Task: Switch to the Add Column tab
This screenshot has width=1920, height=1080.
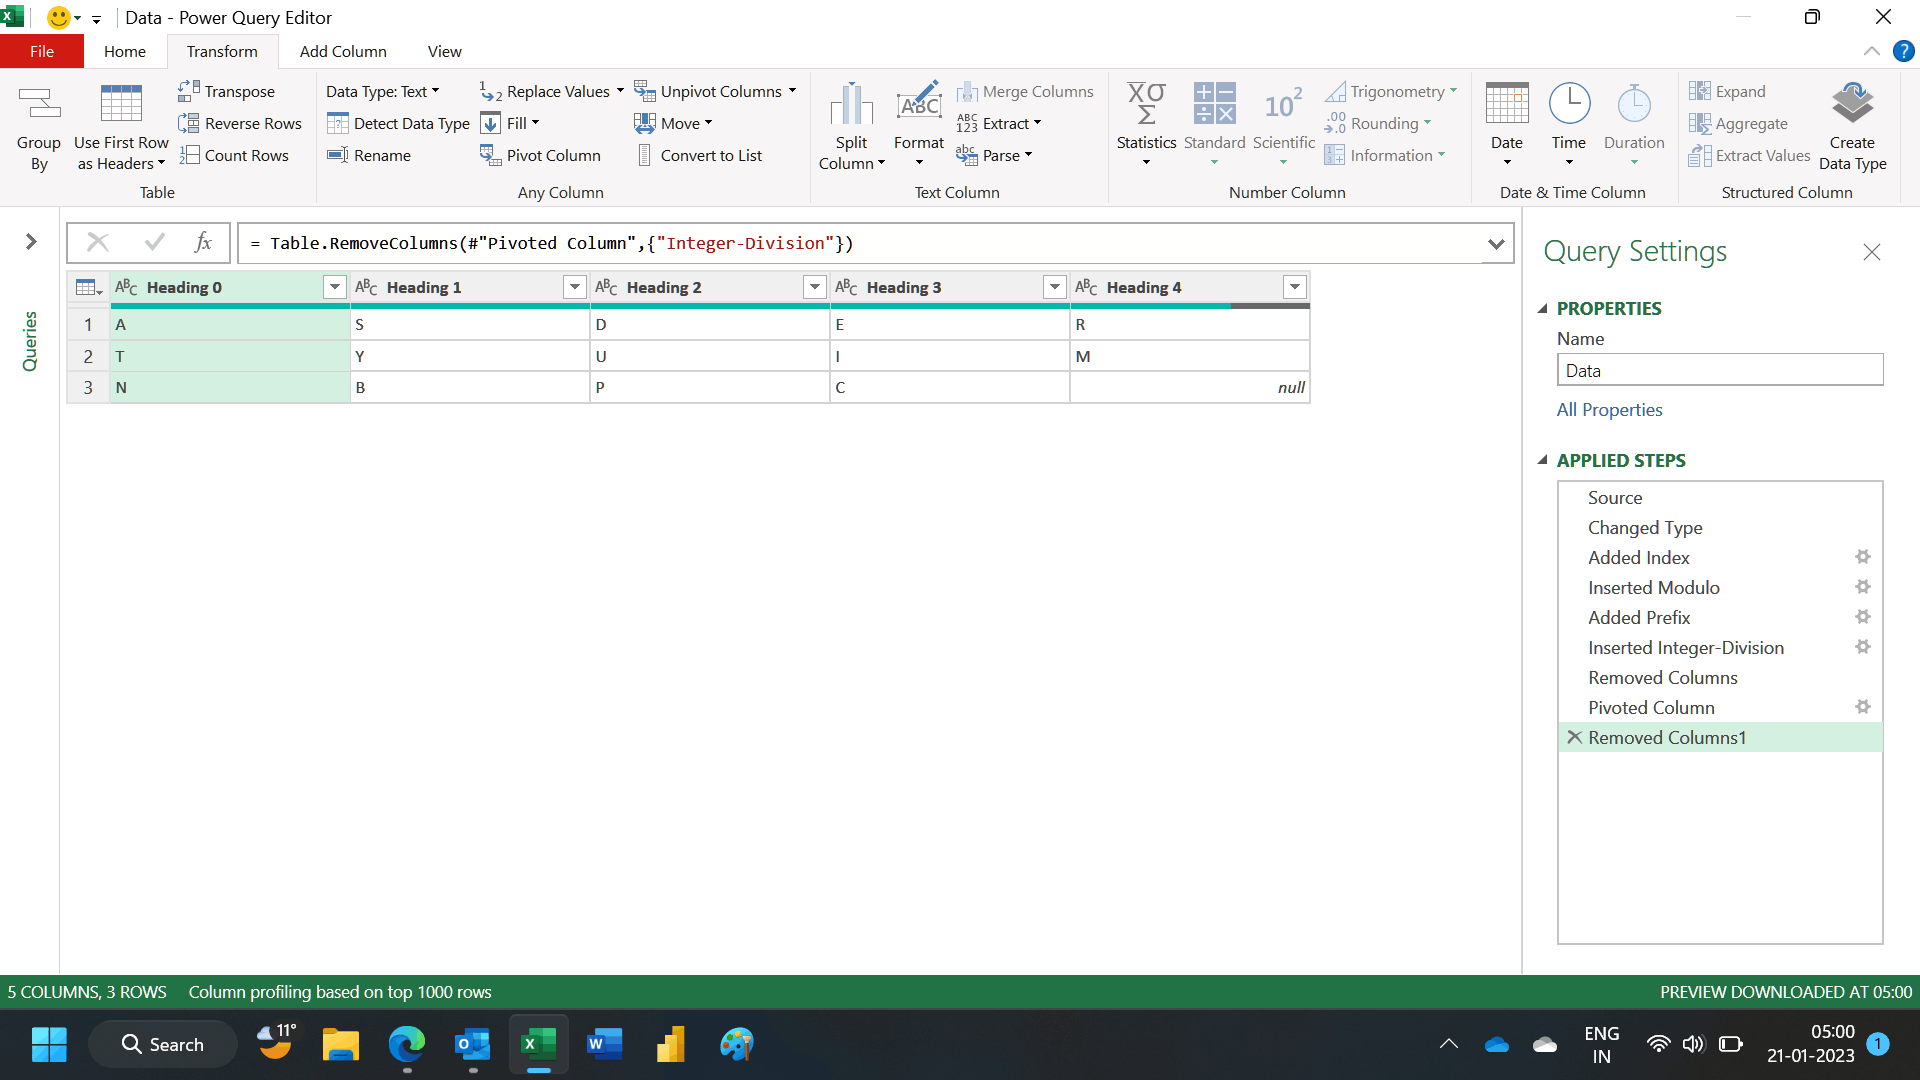Action: pos(343,51)
